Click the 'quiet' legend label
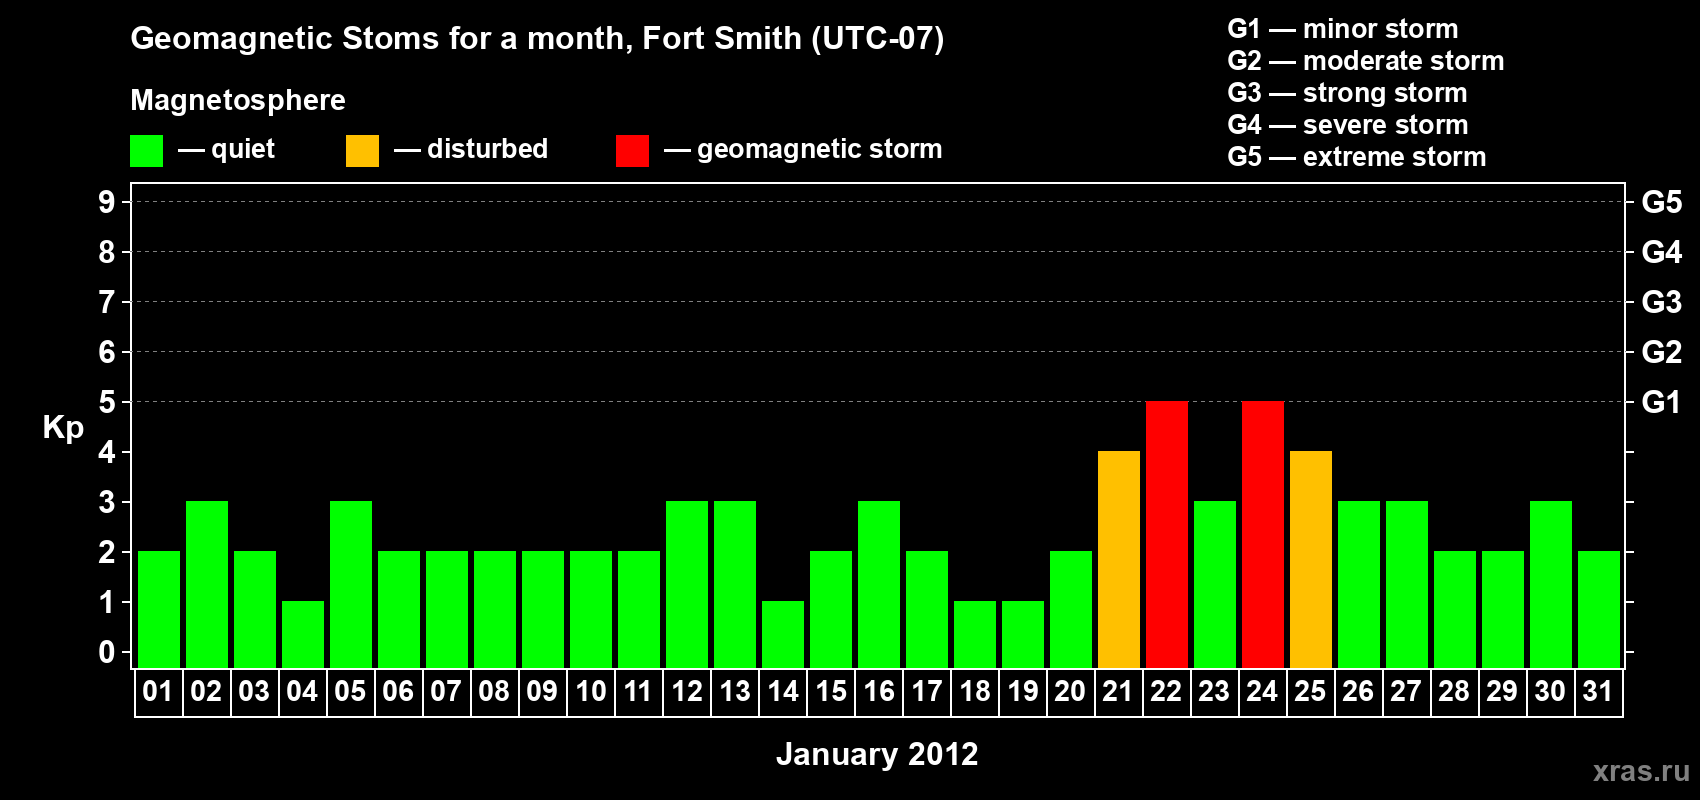The height and width of the screenshot is (800, 1700). [243, 149]
